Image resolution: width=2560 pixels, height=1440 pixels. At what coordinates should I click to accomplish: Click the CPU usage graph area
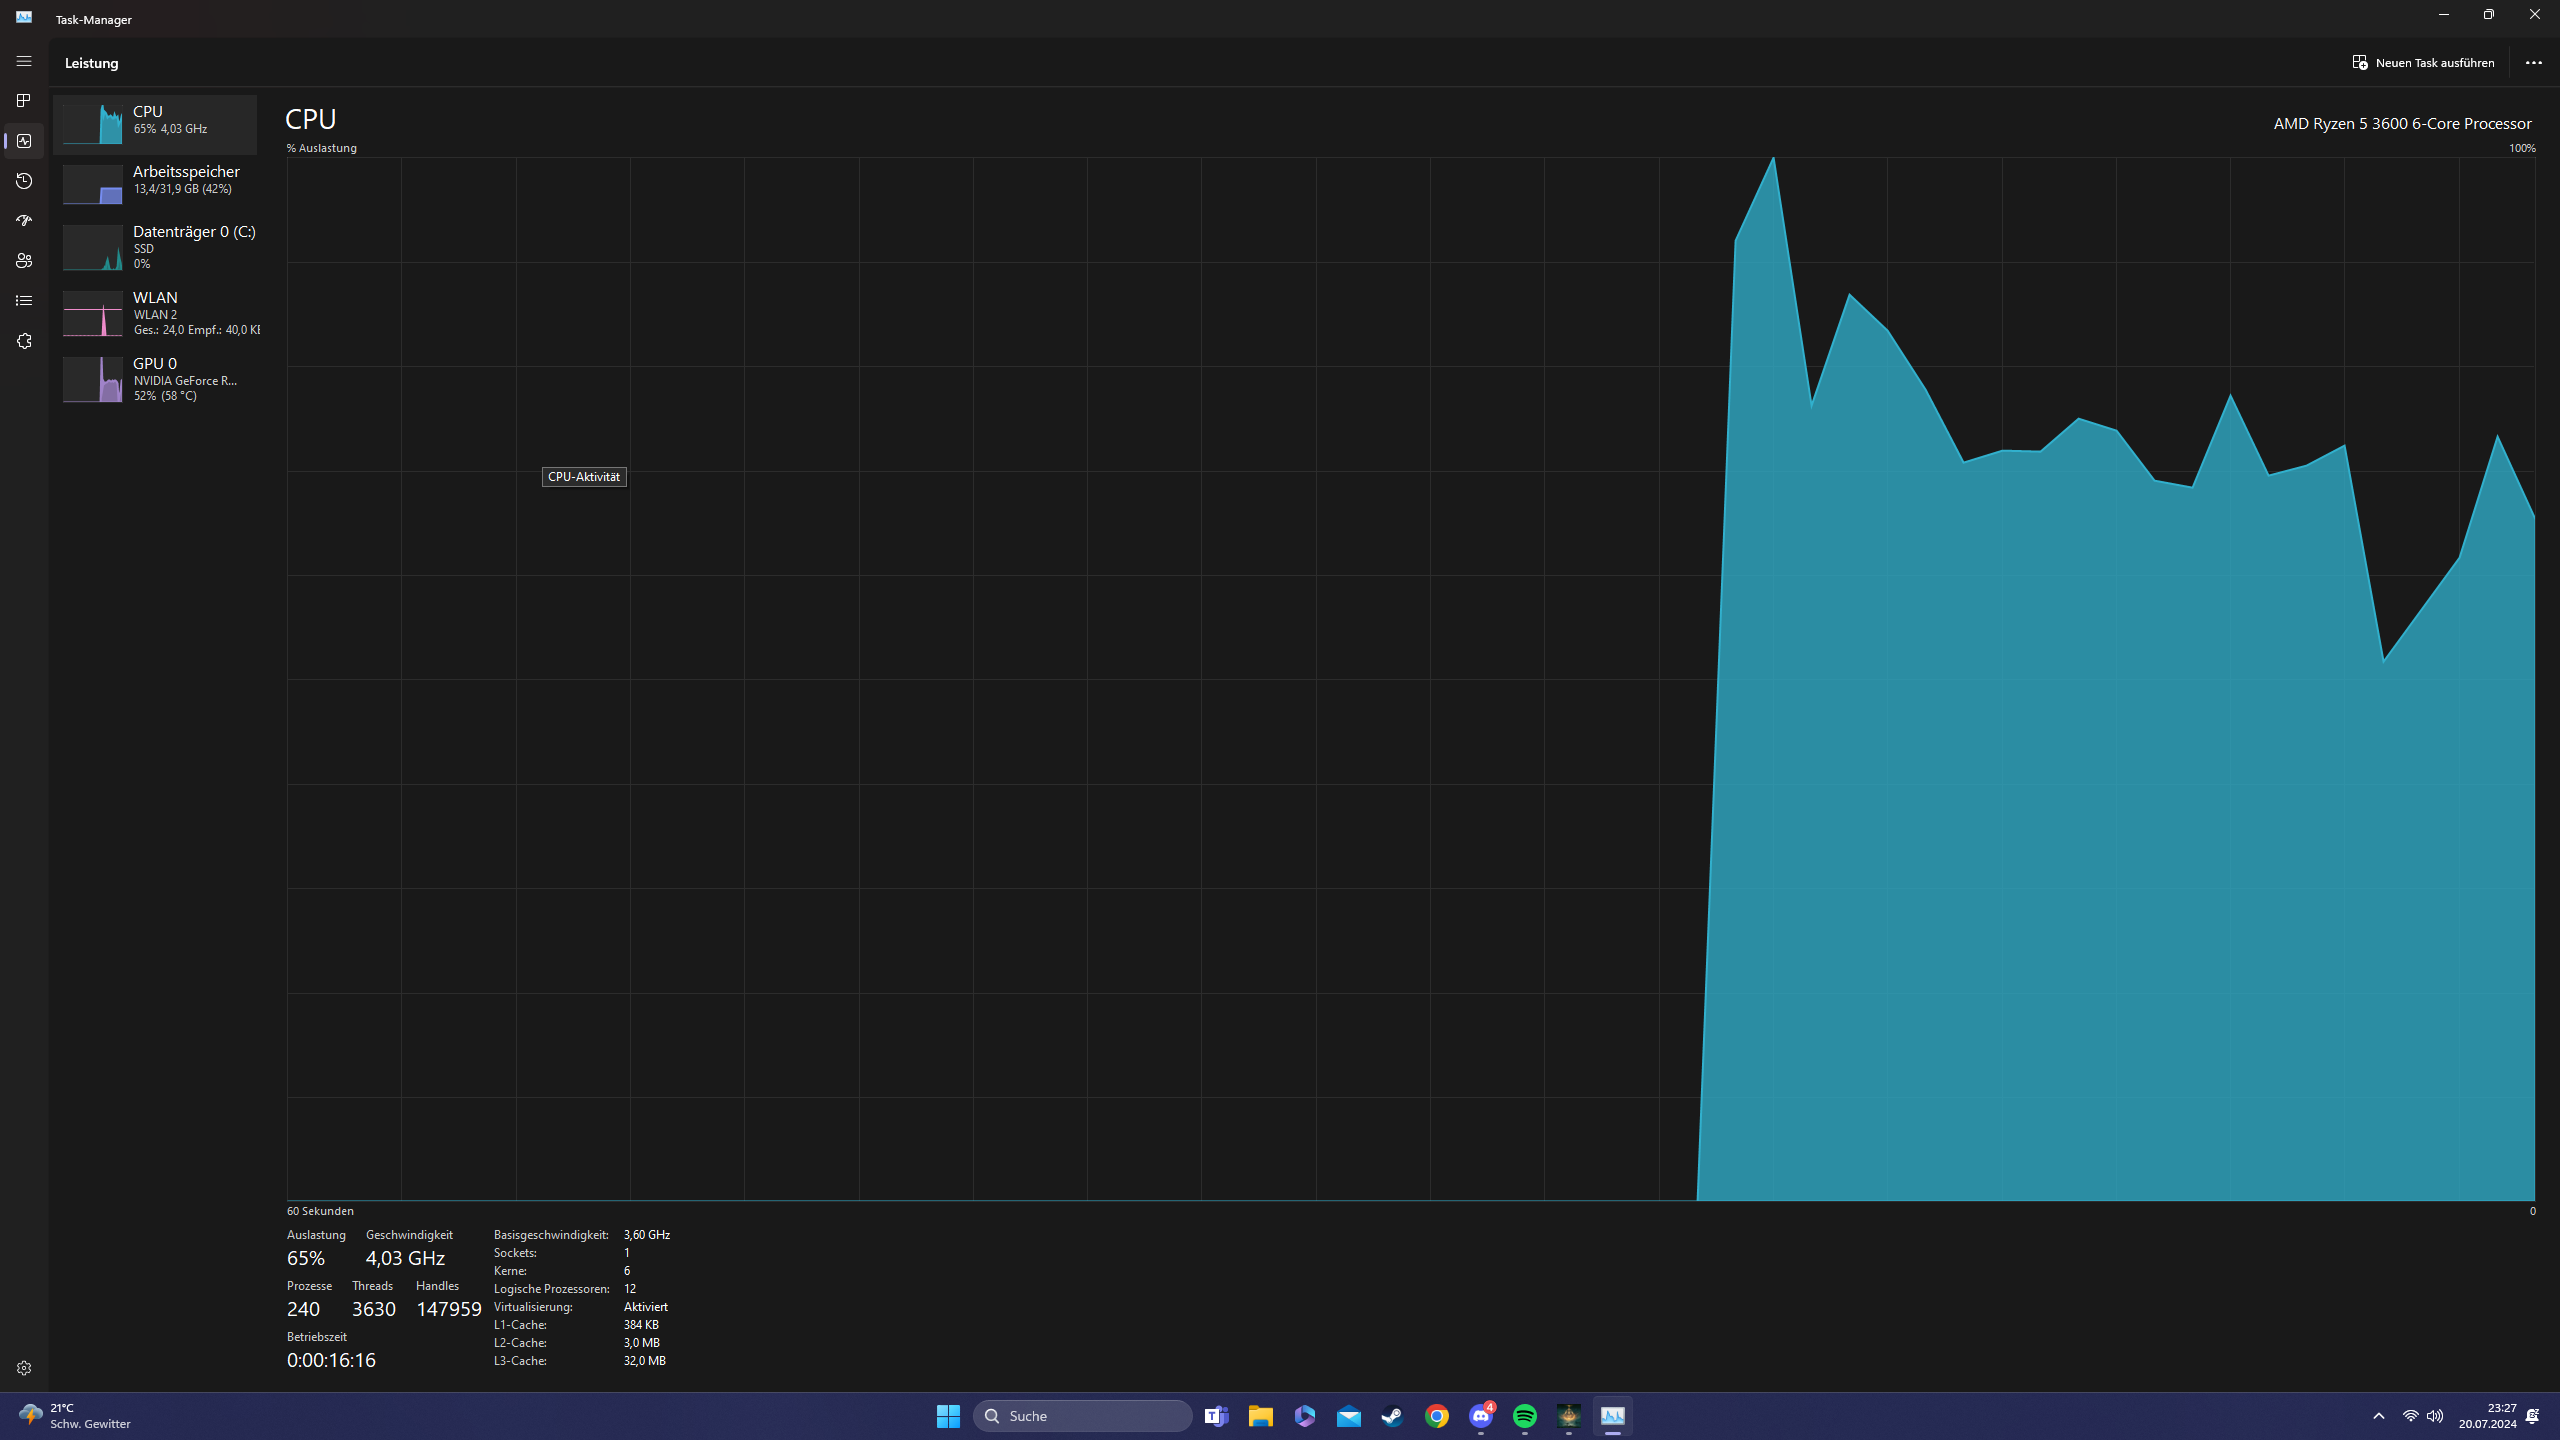(x=1410, y=678)
